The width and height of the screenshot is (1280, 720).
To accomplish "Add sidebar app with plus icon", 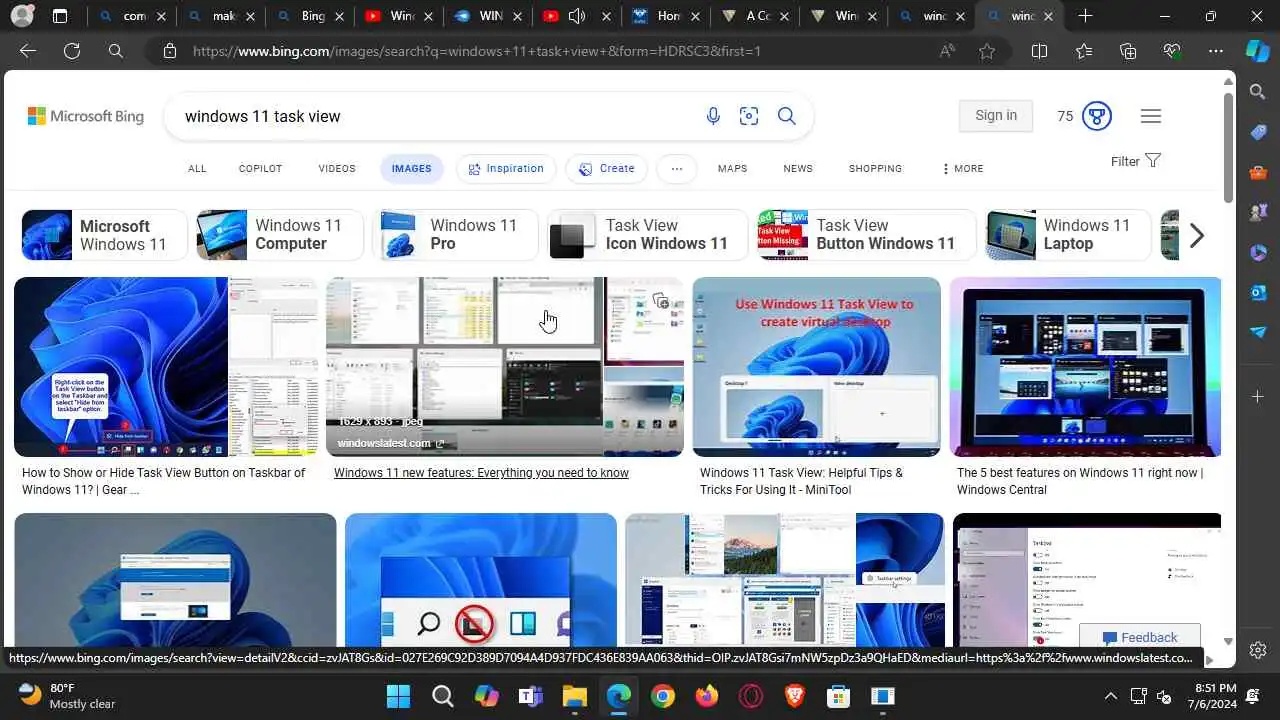I will (x=1258, y=397).
